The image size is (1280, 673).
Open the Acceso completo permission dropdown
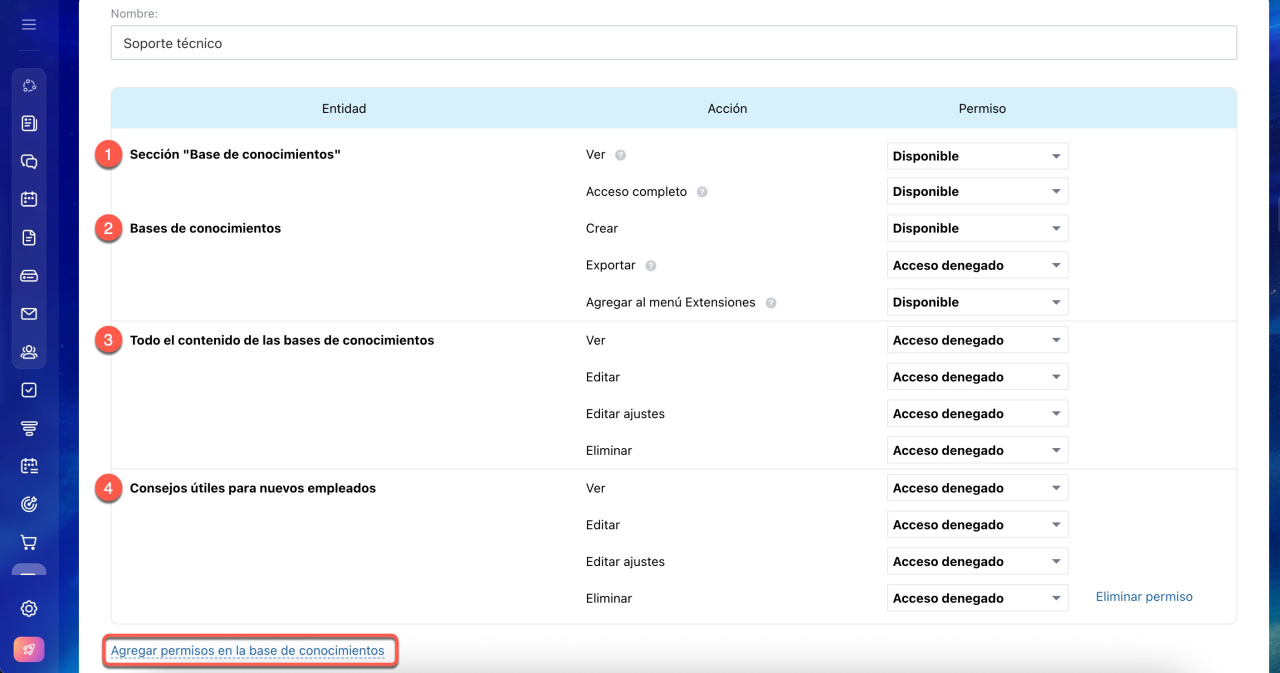tap(977, 191)
